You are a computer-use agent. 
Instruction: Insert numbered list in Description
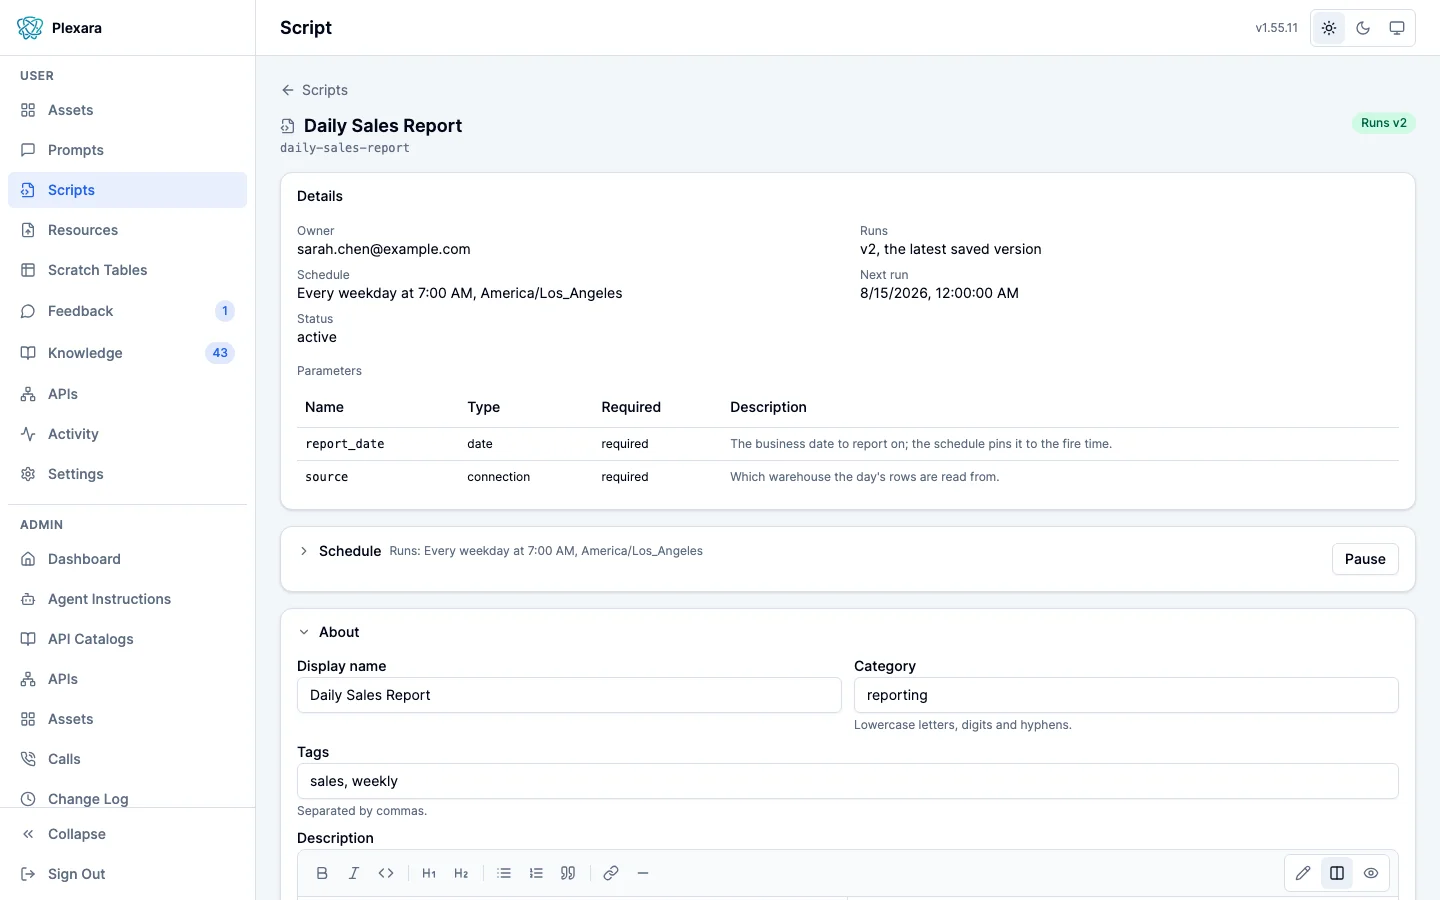coord(536,873)
